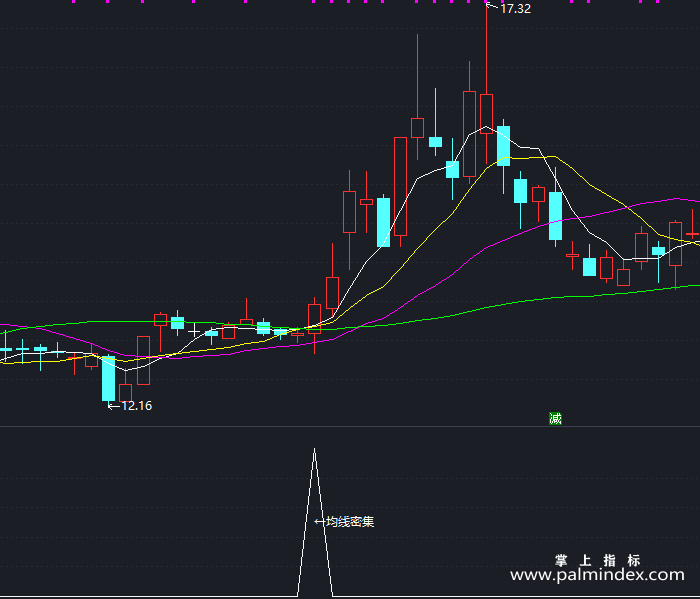The width and height of the screenshot is (700, 599).
Task: Click the 12.16 low price label
Action: [x=137, y=406]
